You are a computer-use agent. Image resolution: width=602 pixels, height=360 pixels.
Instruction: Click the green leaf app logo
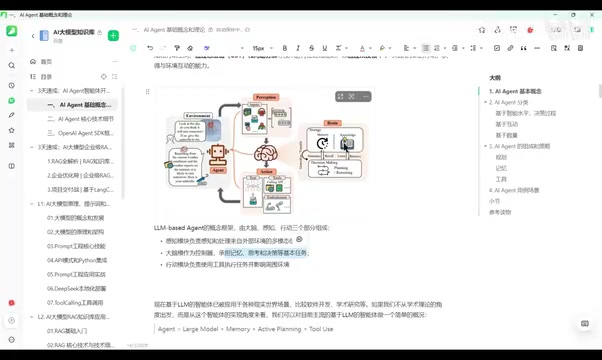(12, 31)
